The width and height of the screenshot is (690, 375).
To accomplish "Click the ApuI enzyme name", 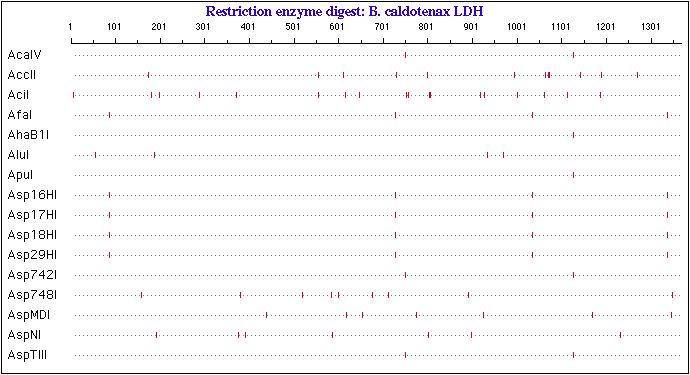I will click(x=20, y=175).
